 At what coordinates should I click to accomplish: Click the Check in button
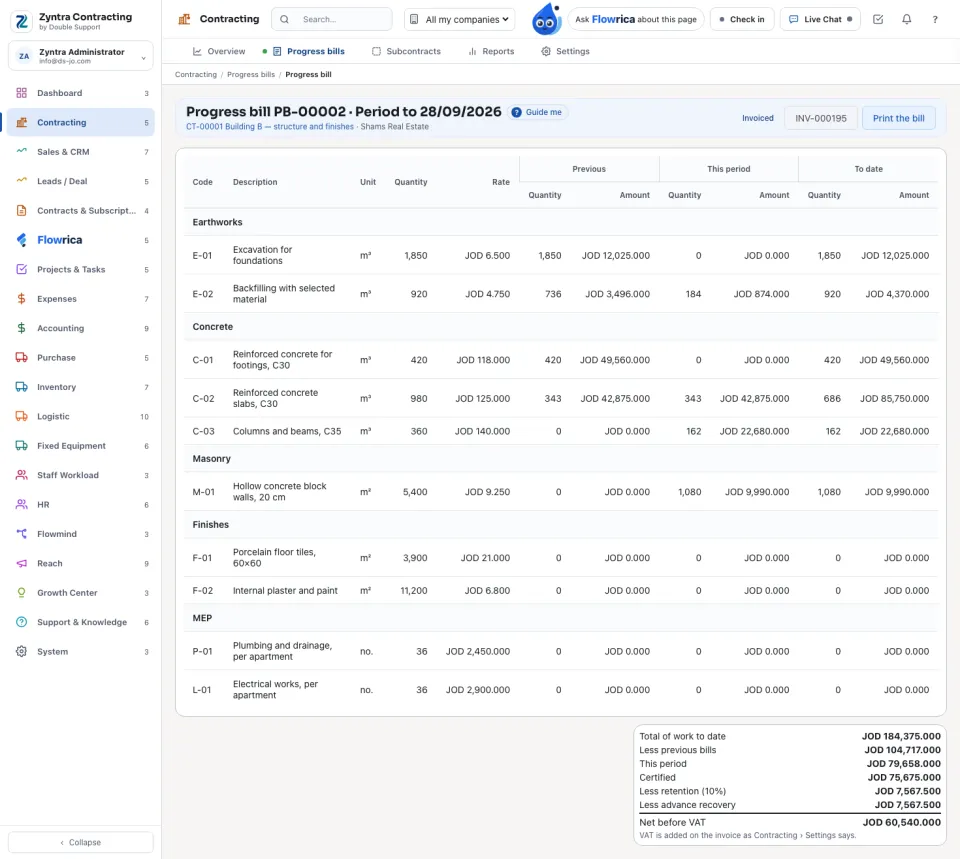coord(742,19)
